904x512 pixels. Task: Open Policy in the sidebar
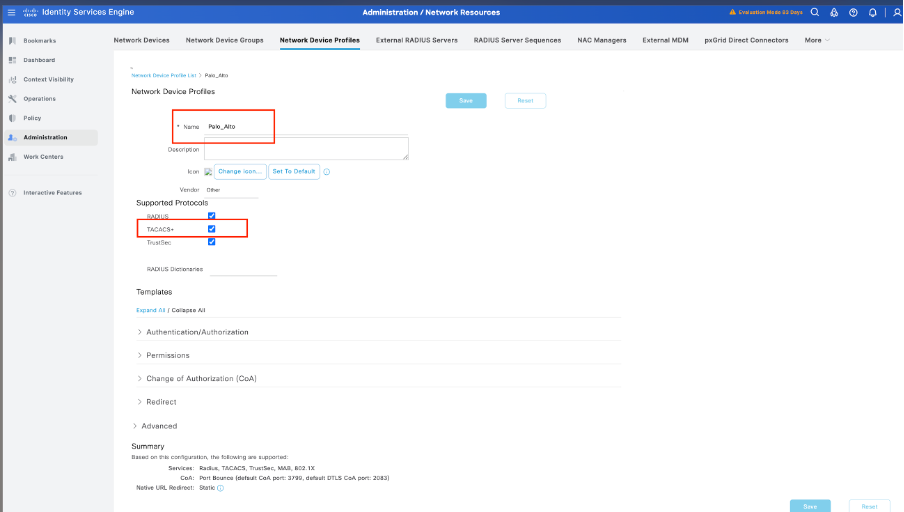(x=32, y=118)
